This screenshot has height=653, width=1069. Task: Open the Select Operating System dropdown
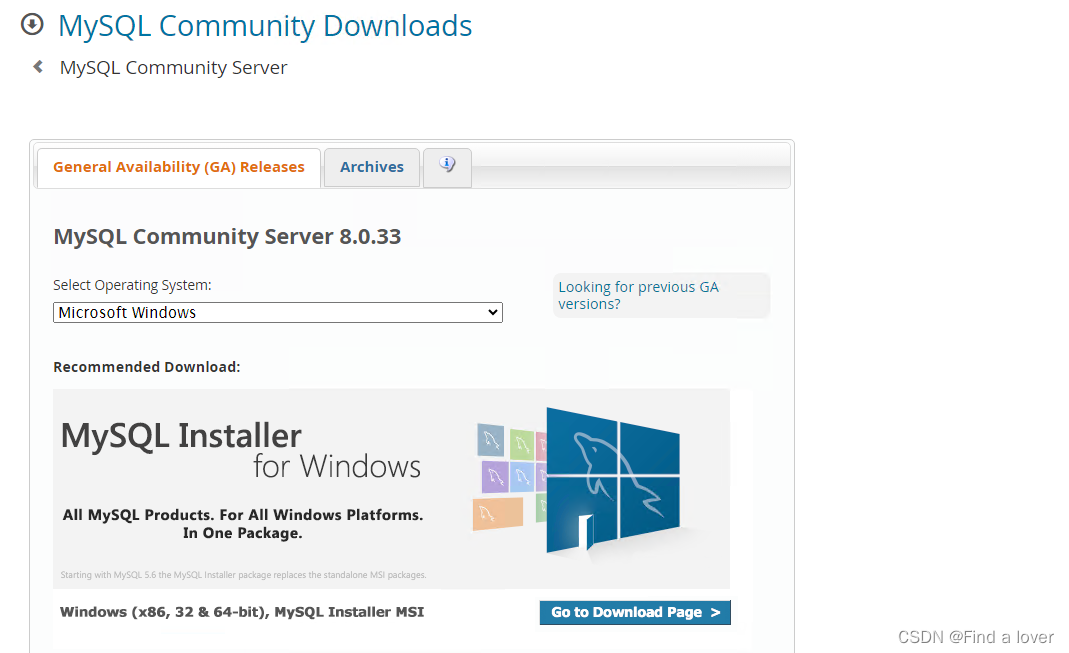(277, 313)
